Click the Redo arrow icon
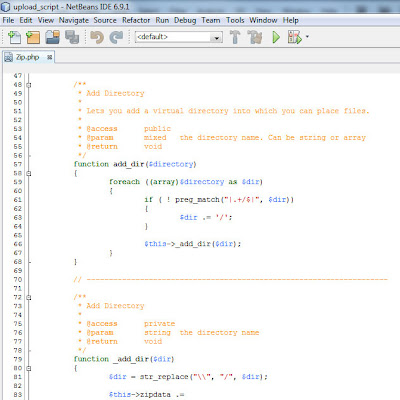This screenshot has height=400, width=400. [116, 37]
